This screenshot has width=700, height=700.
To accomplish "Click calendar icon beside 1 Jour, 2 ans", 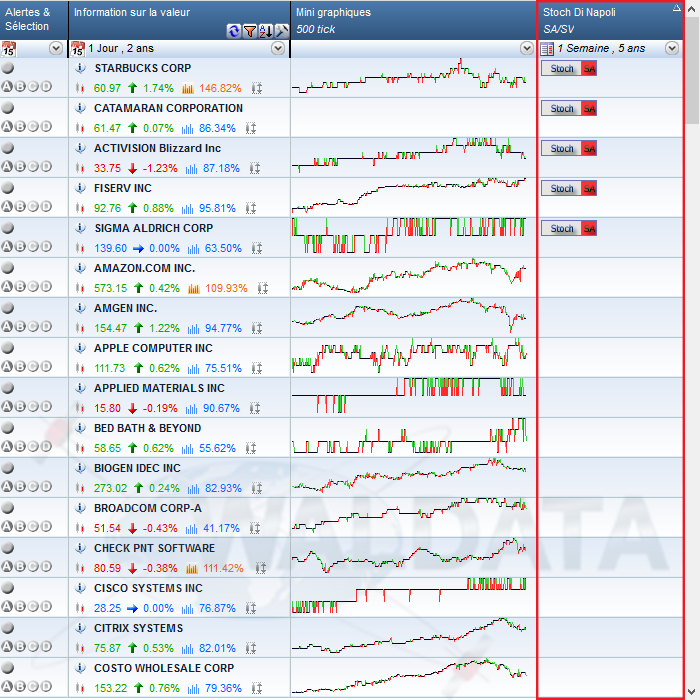I will [77, 49].
